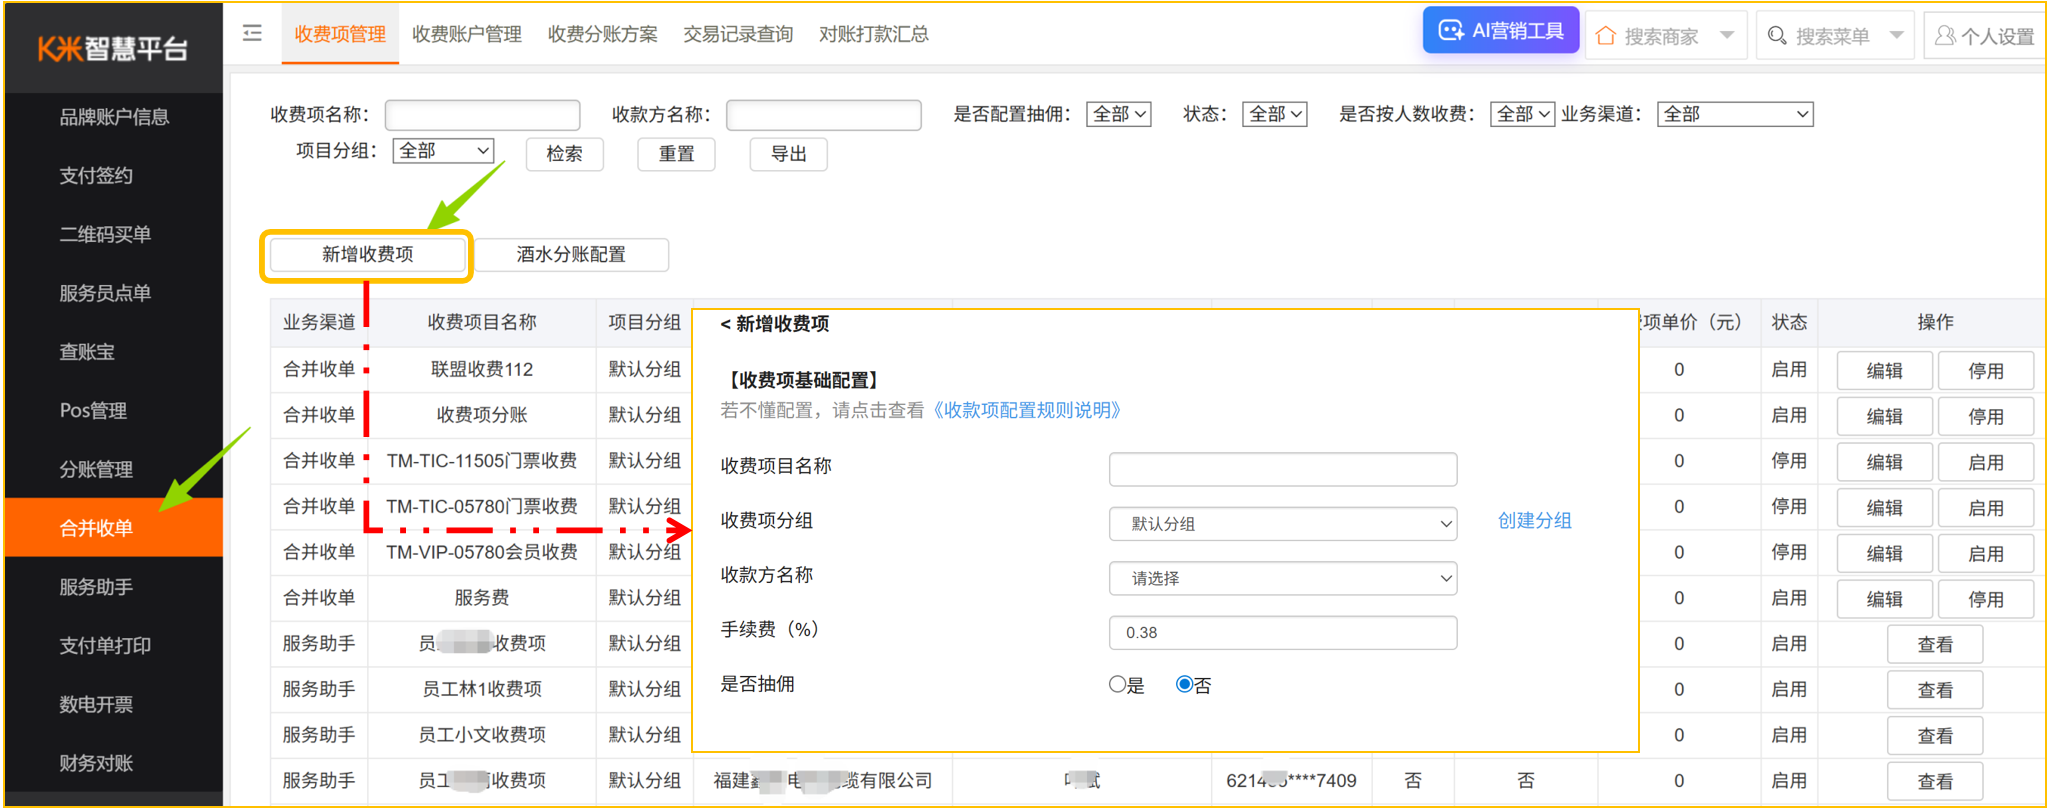Open 是否配置抽佣 dropdown
The image size is (2050, 812).
tap(1118, 114)
